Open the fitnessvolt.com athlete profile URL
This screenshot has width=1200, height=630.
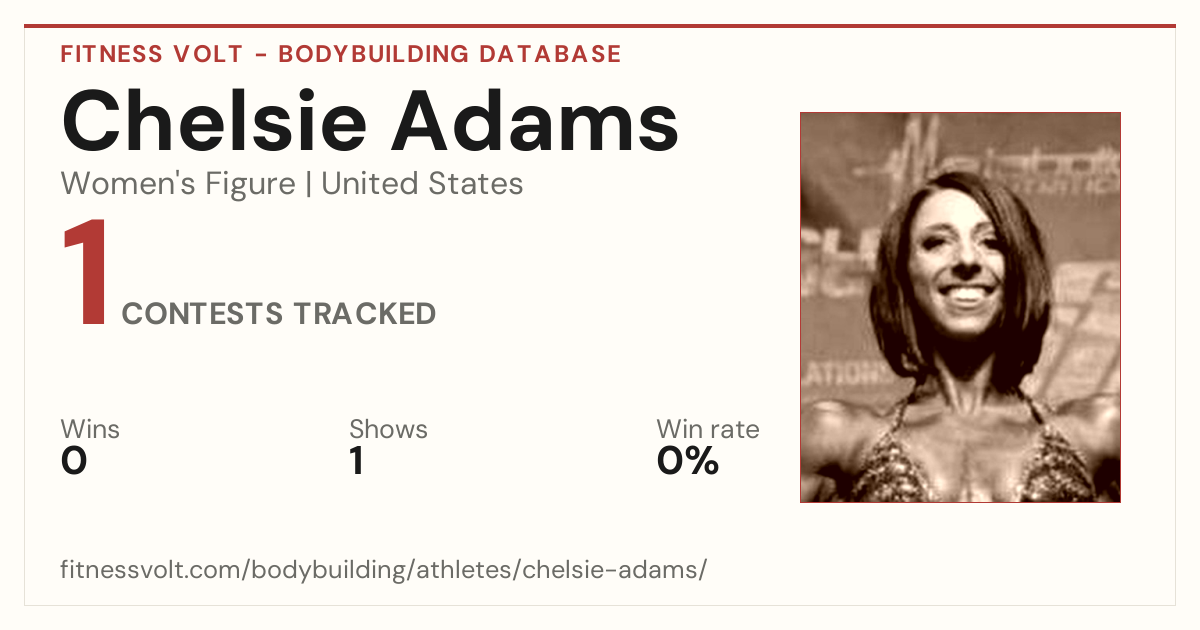[x=384, y=570]
